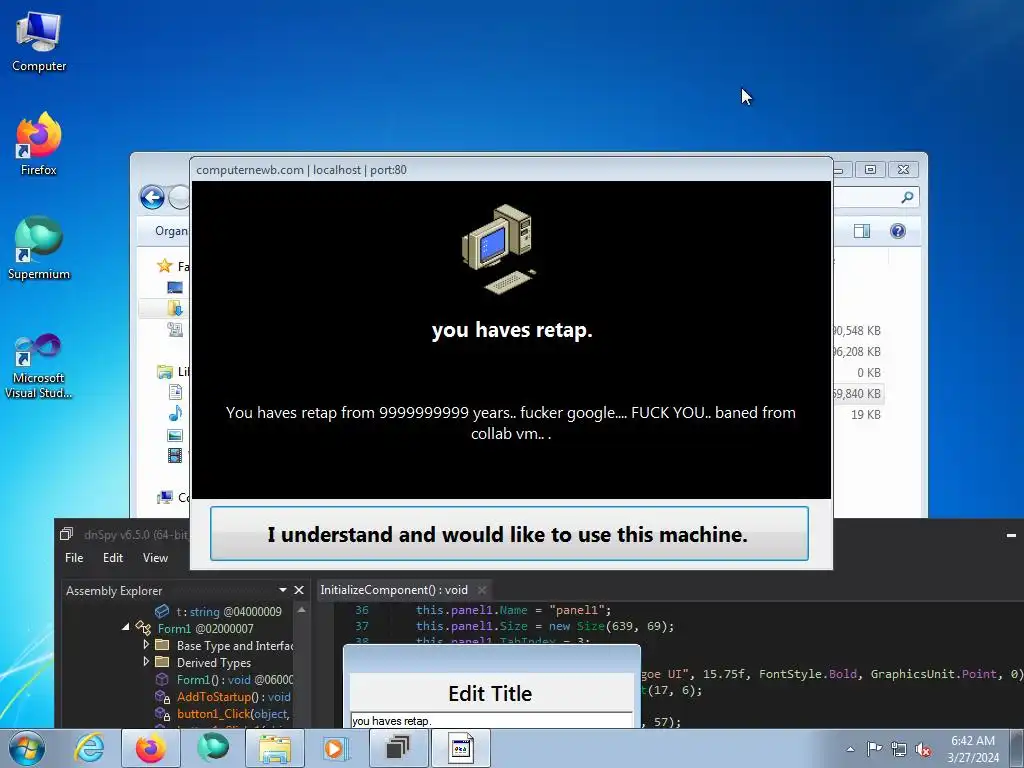The width and height of the screenshot is (1024, 768).
Task: Close the Assembly Explorer panel
Action: (299, 590)
